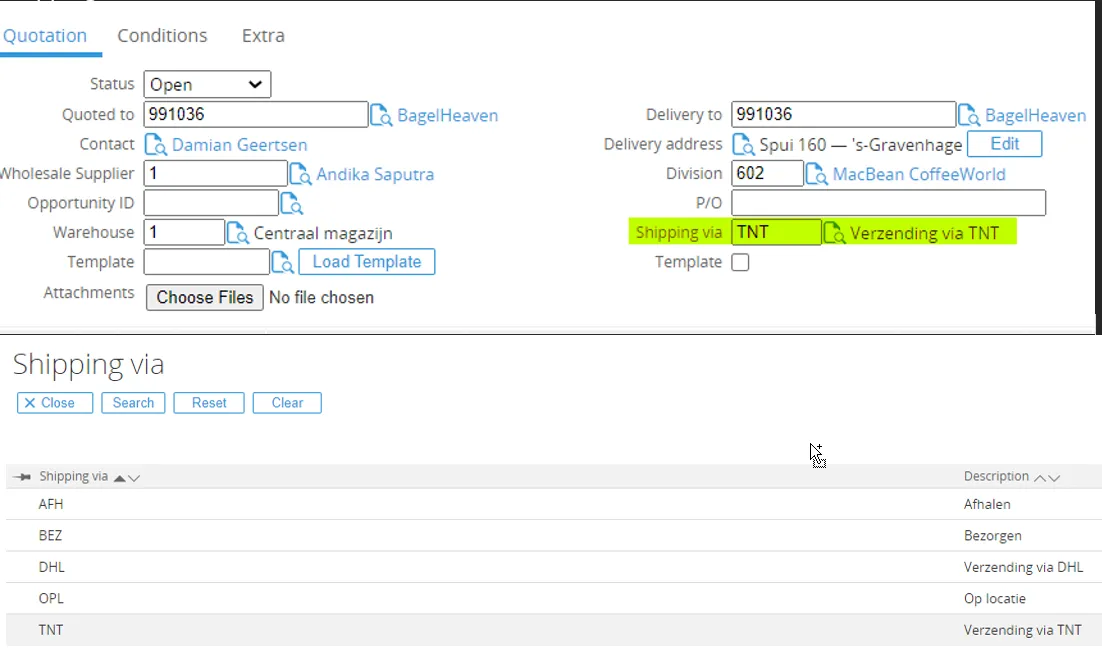Open the Extra tab

(x=261, y=35)
